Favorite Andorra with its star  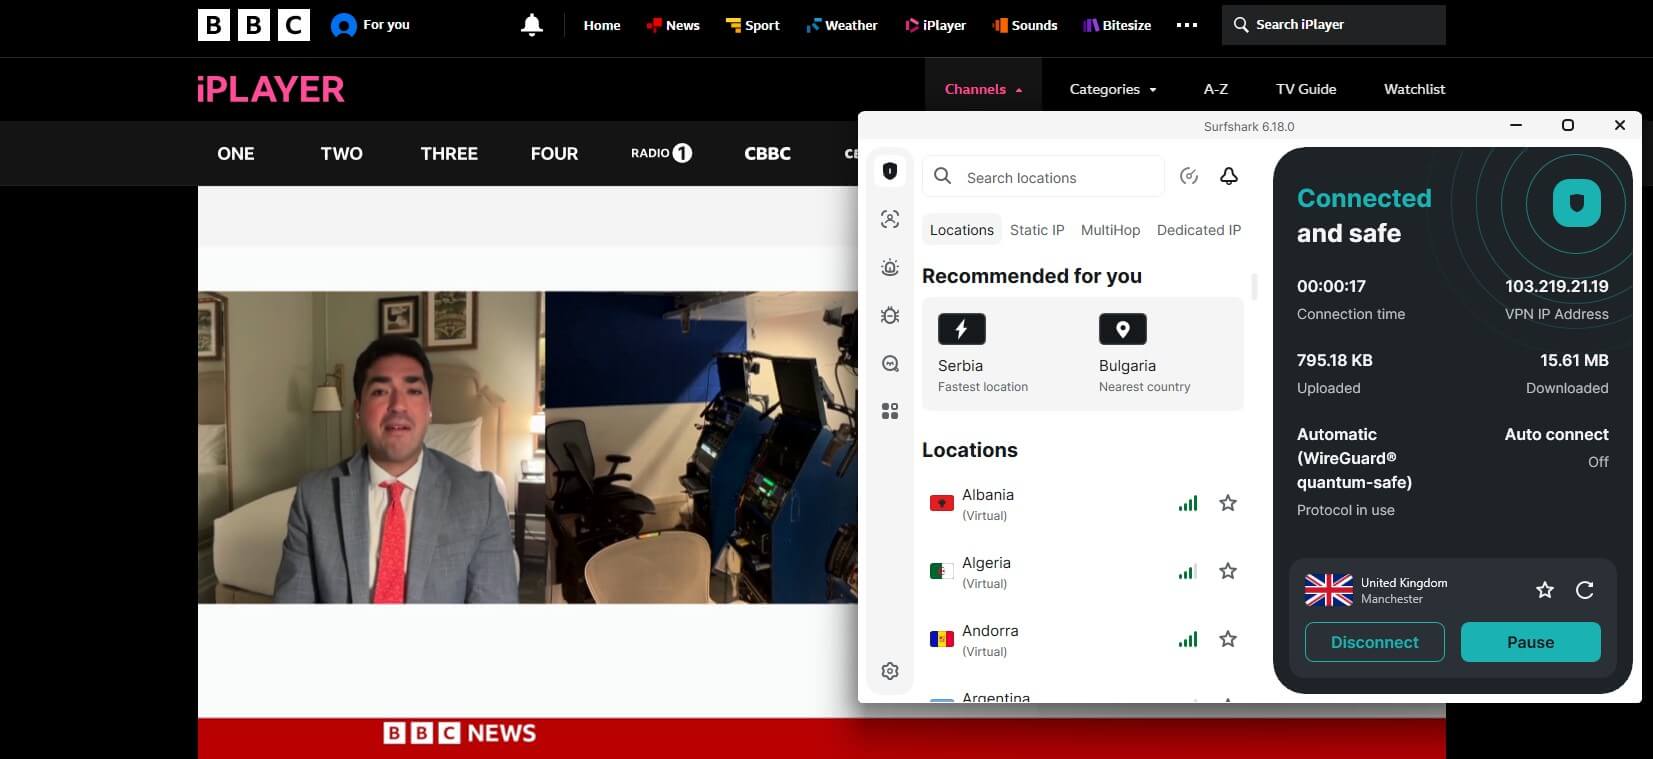[1228, 639]
